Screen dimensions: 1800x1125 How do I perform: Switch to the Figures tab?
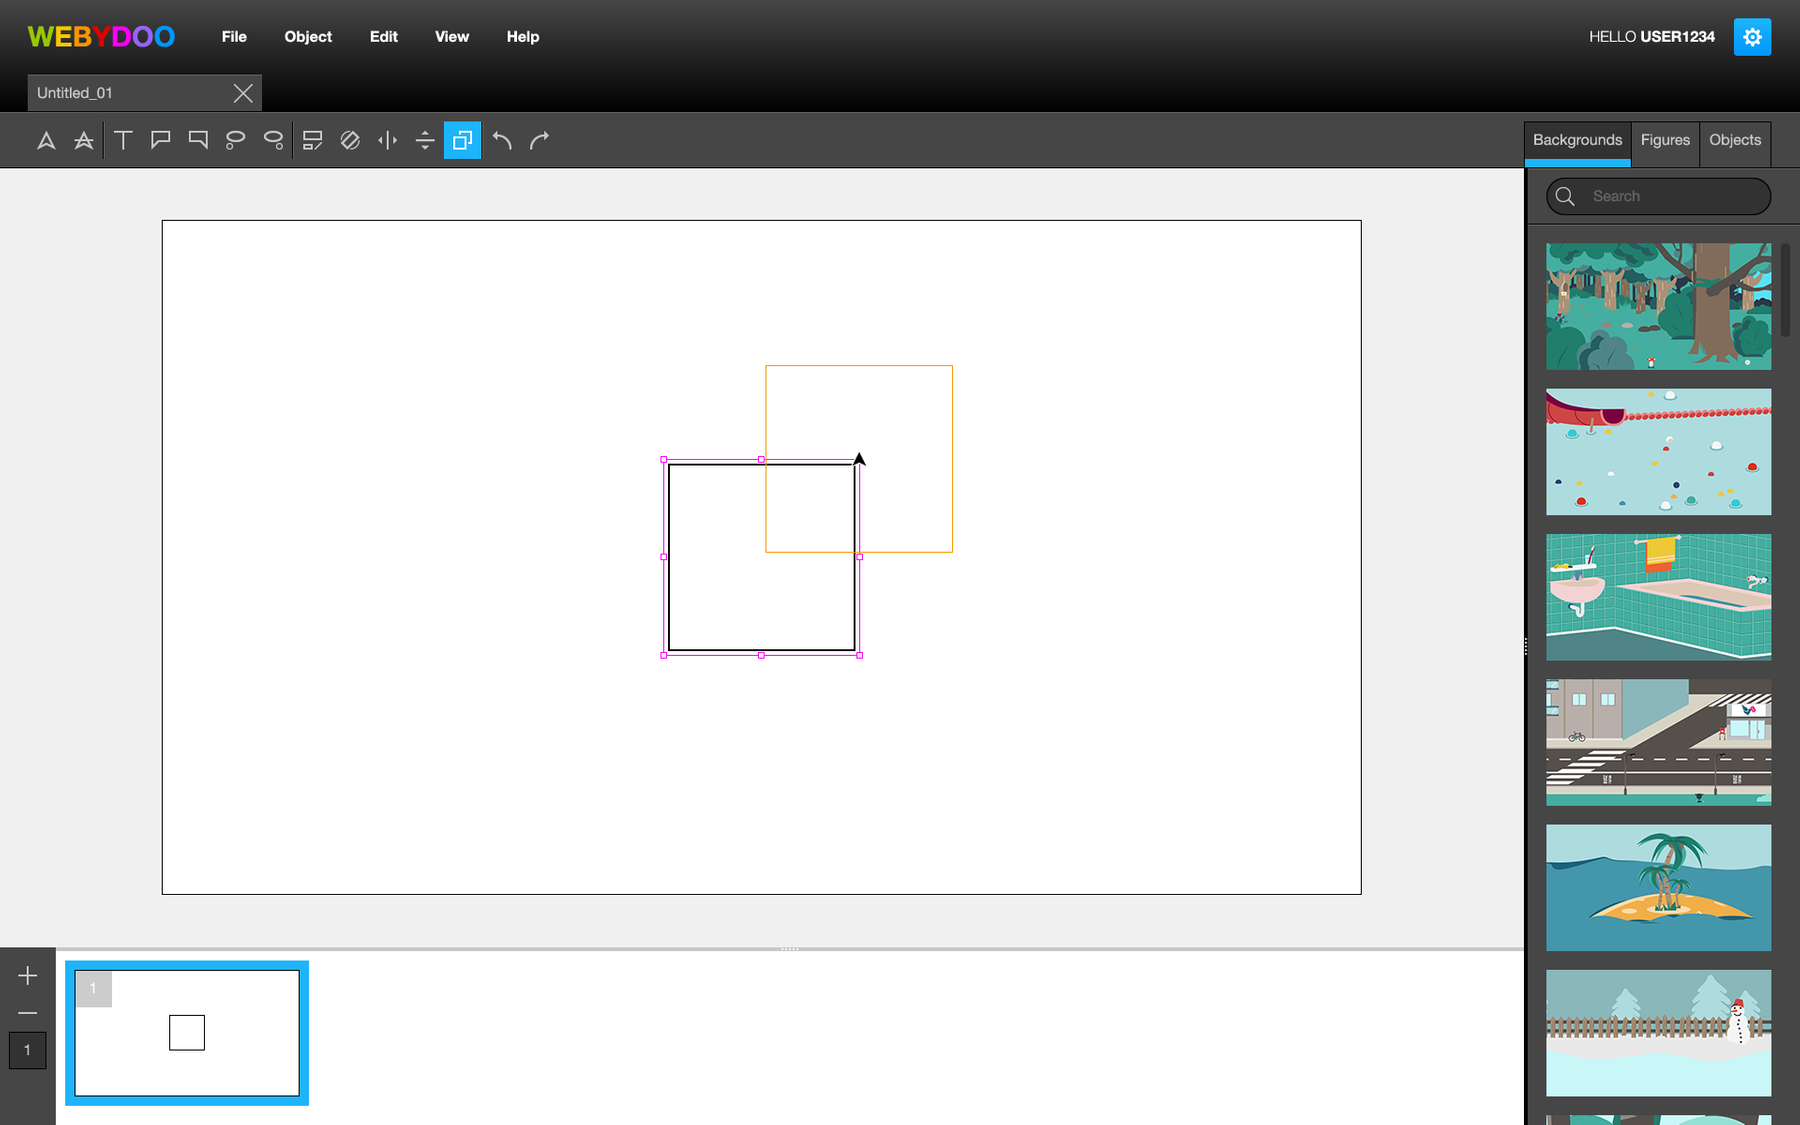pos(1665,141)
